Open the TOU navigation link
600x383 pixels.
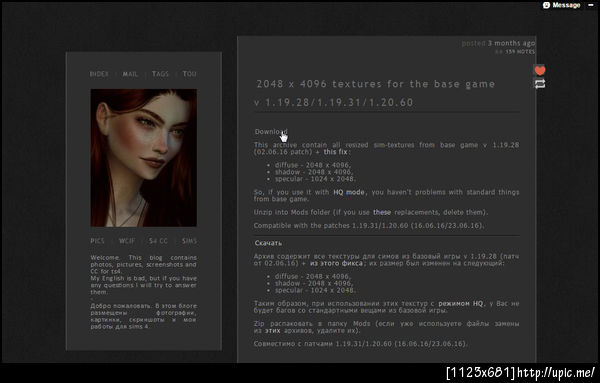(189, 74)
